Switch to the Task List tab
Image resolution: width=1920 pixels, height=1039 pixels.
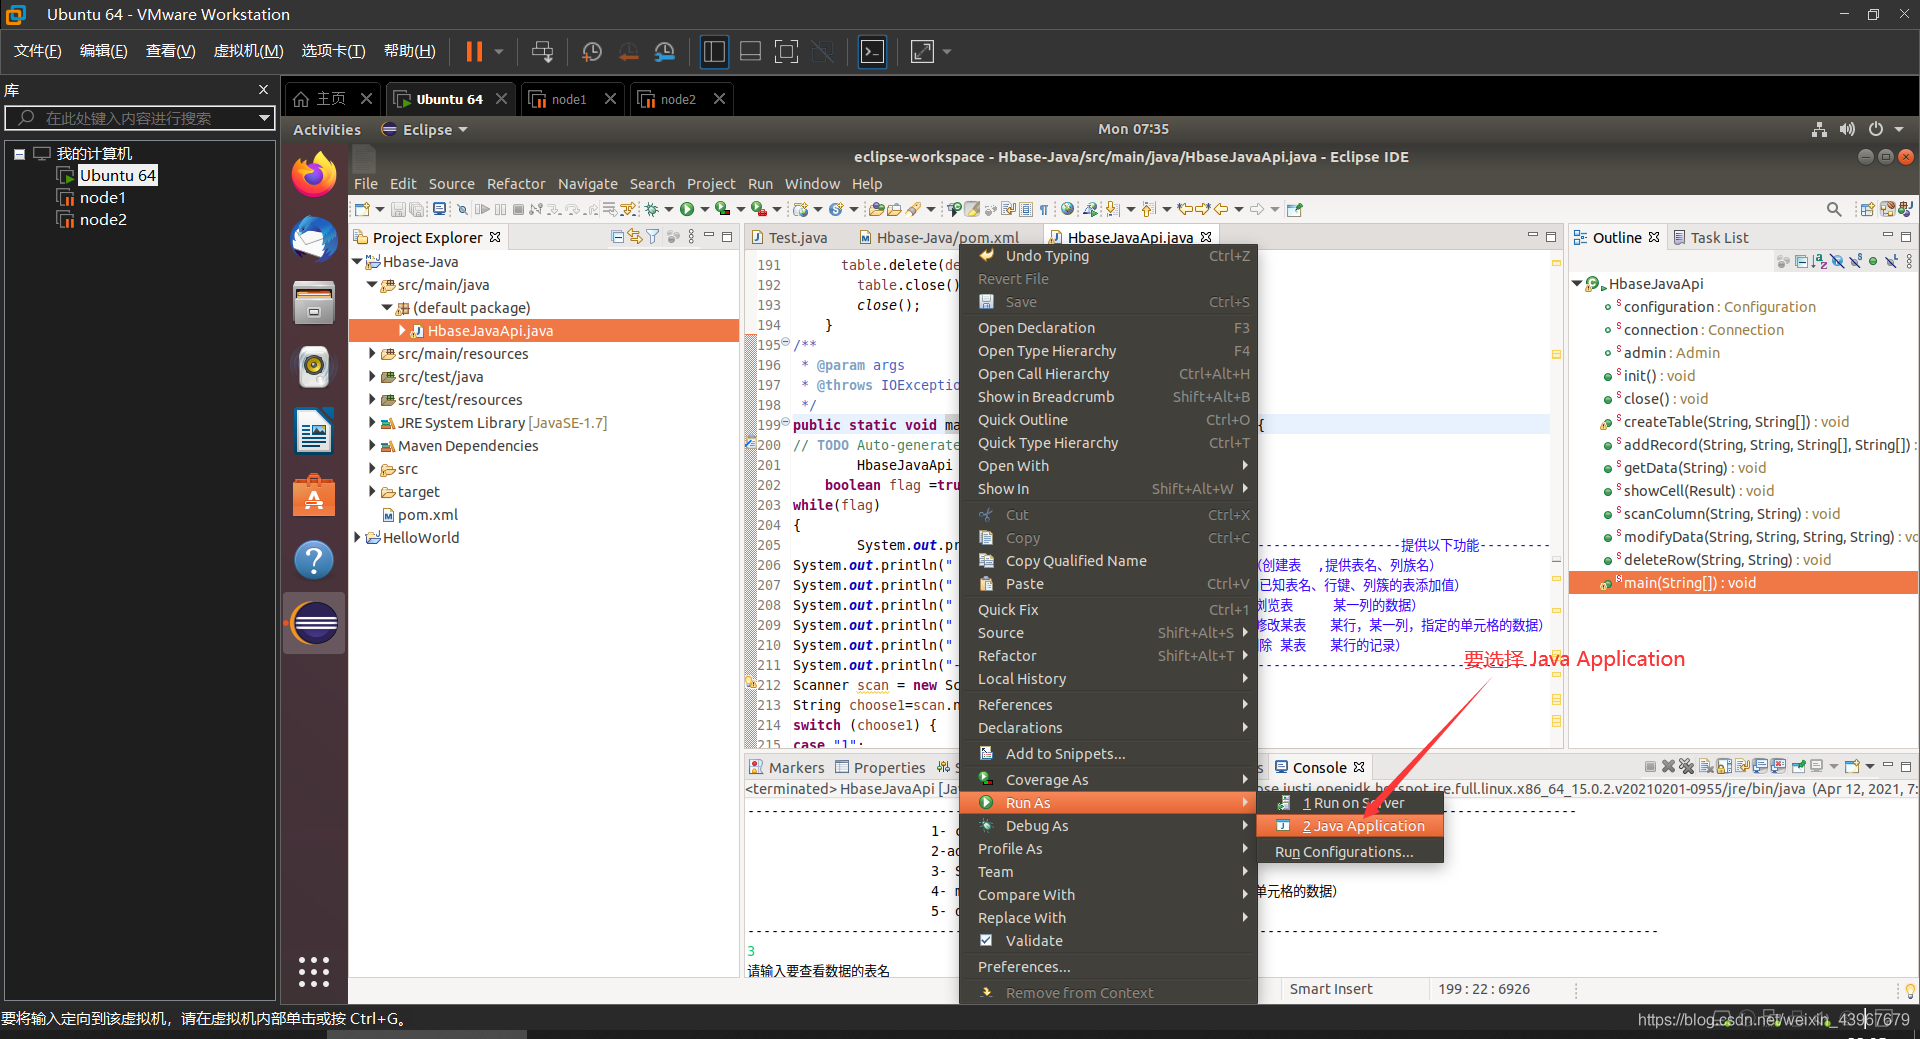(x=1711, y=237)
